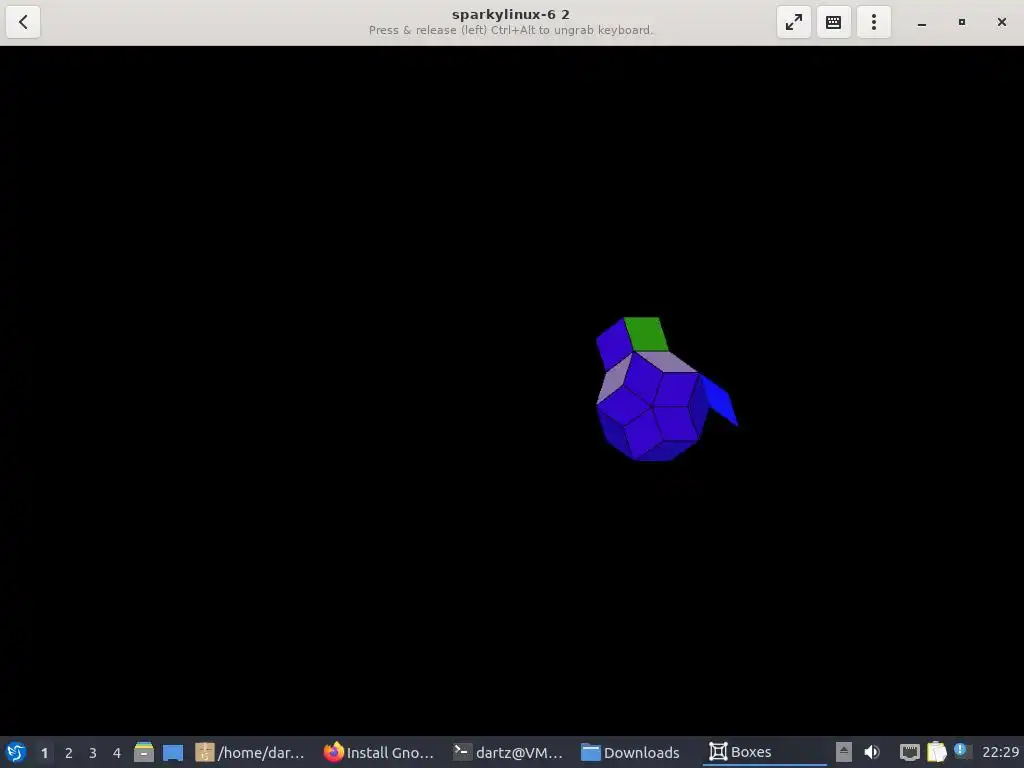The height and width of the screenshot is (768, 1024).
Task: Click the green face of the polyhedron
Action: click(646, 334)
